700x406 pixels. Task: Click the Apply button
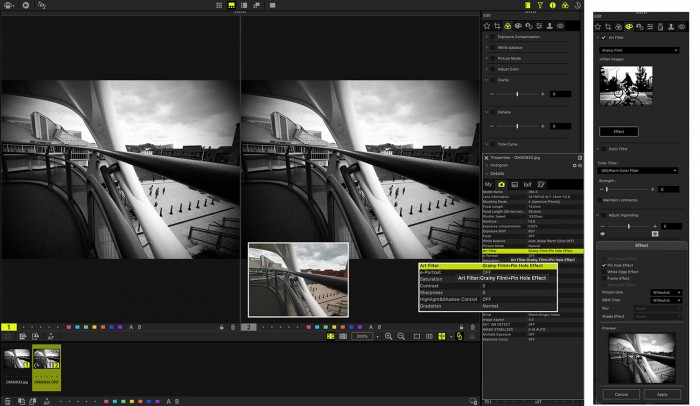pos(660,396)
